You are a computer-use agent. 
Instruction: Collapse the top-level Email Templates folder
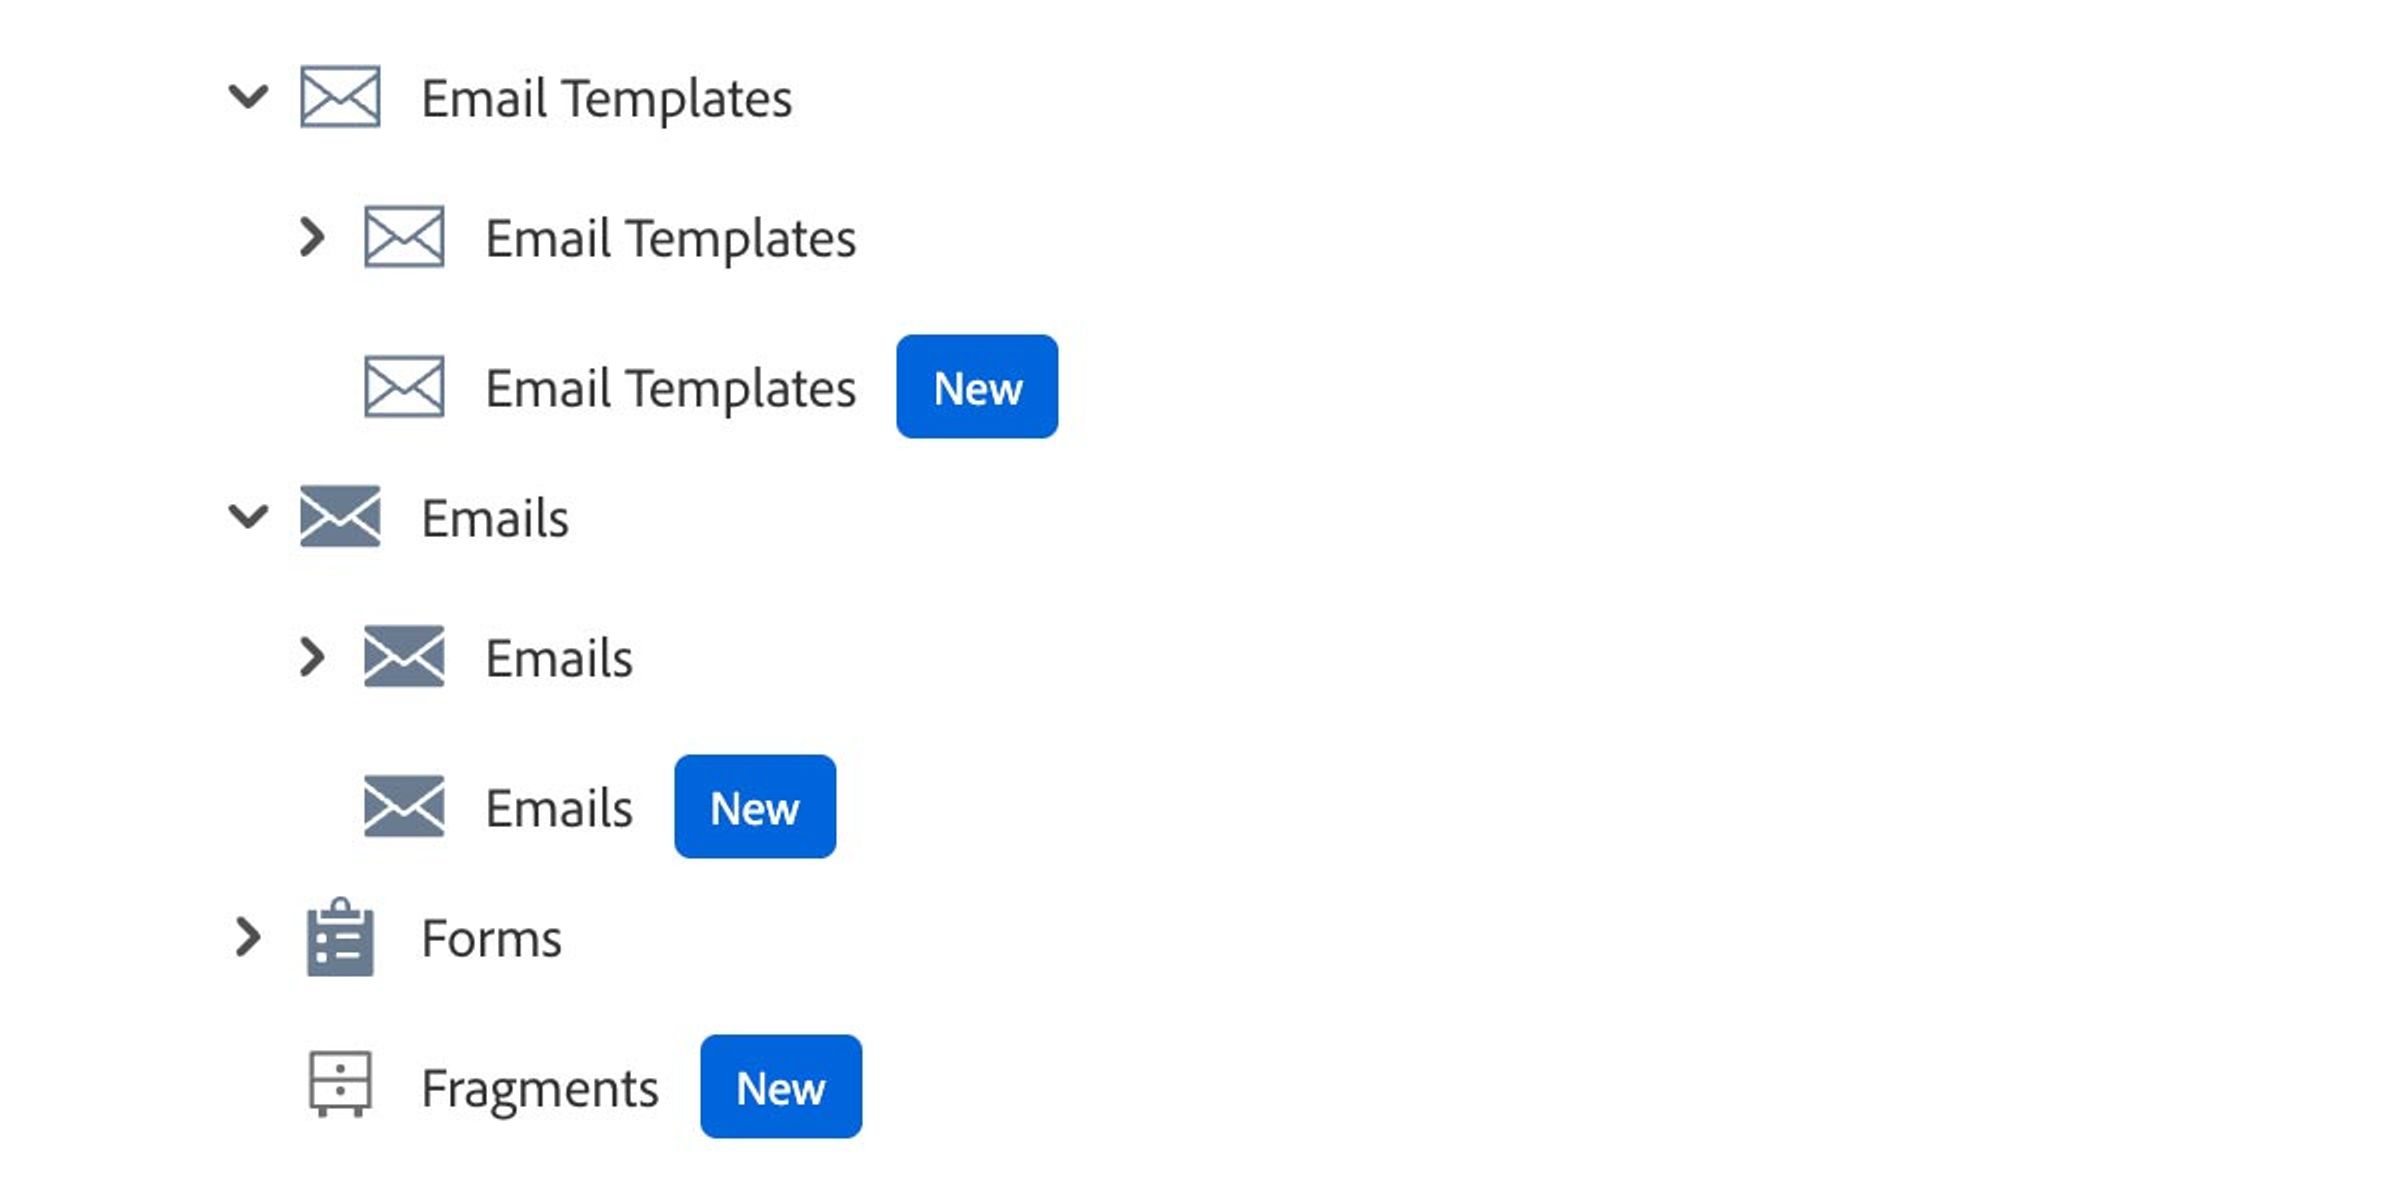pos(248,97)
